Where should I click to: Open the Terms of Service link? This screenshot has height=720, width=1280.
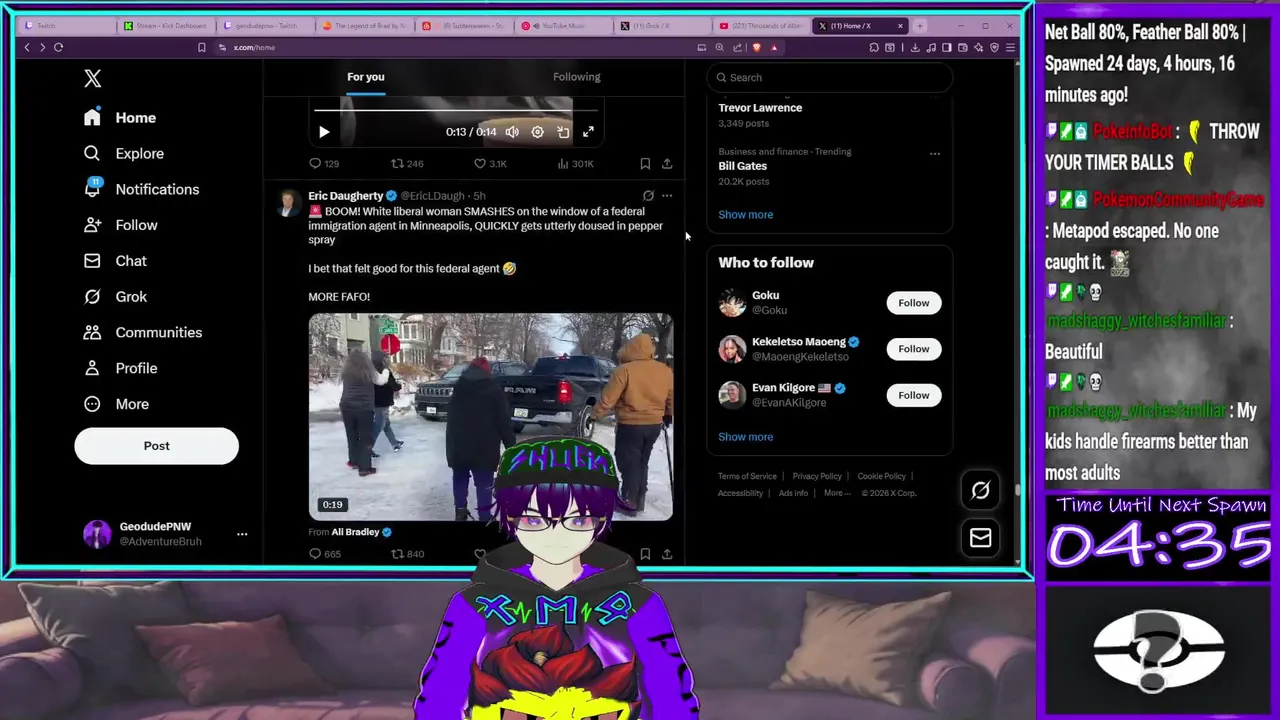point(747,477)
